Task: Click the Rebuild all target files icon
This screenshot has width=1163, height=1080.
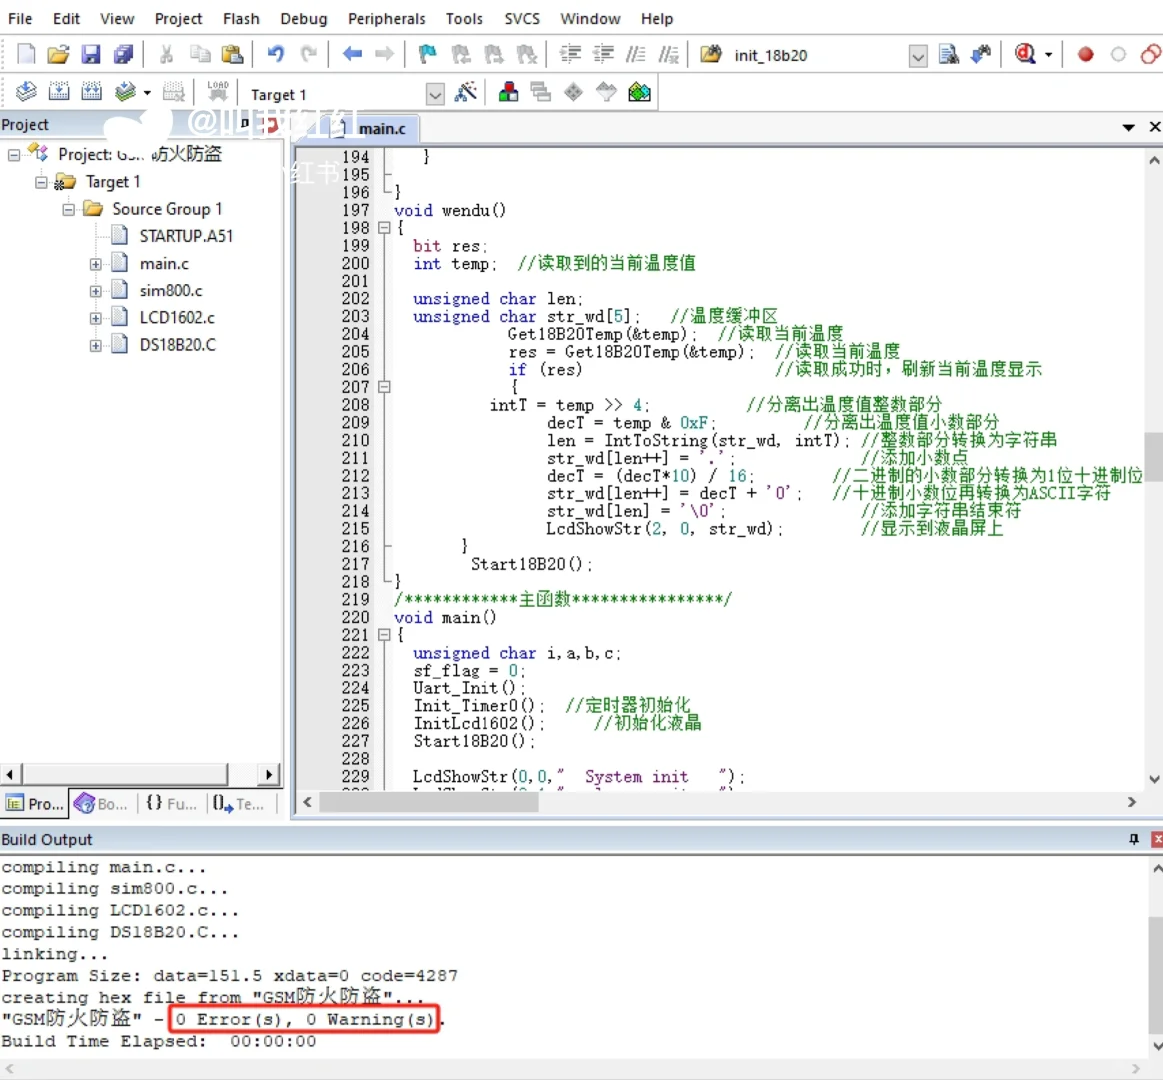Action: pyautogui.click(x=91, y=92)
